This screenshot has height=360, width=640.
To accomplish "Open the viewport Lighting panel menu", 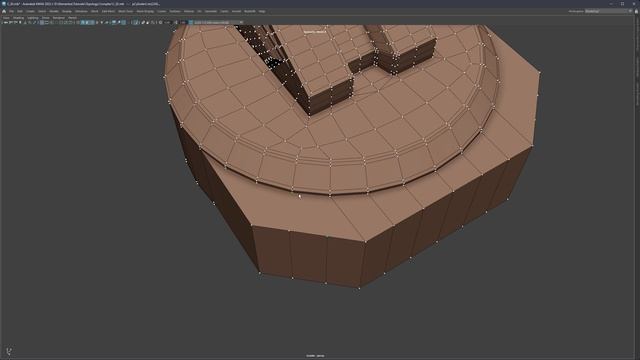I will click(x=33, y=18).
